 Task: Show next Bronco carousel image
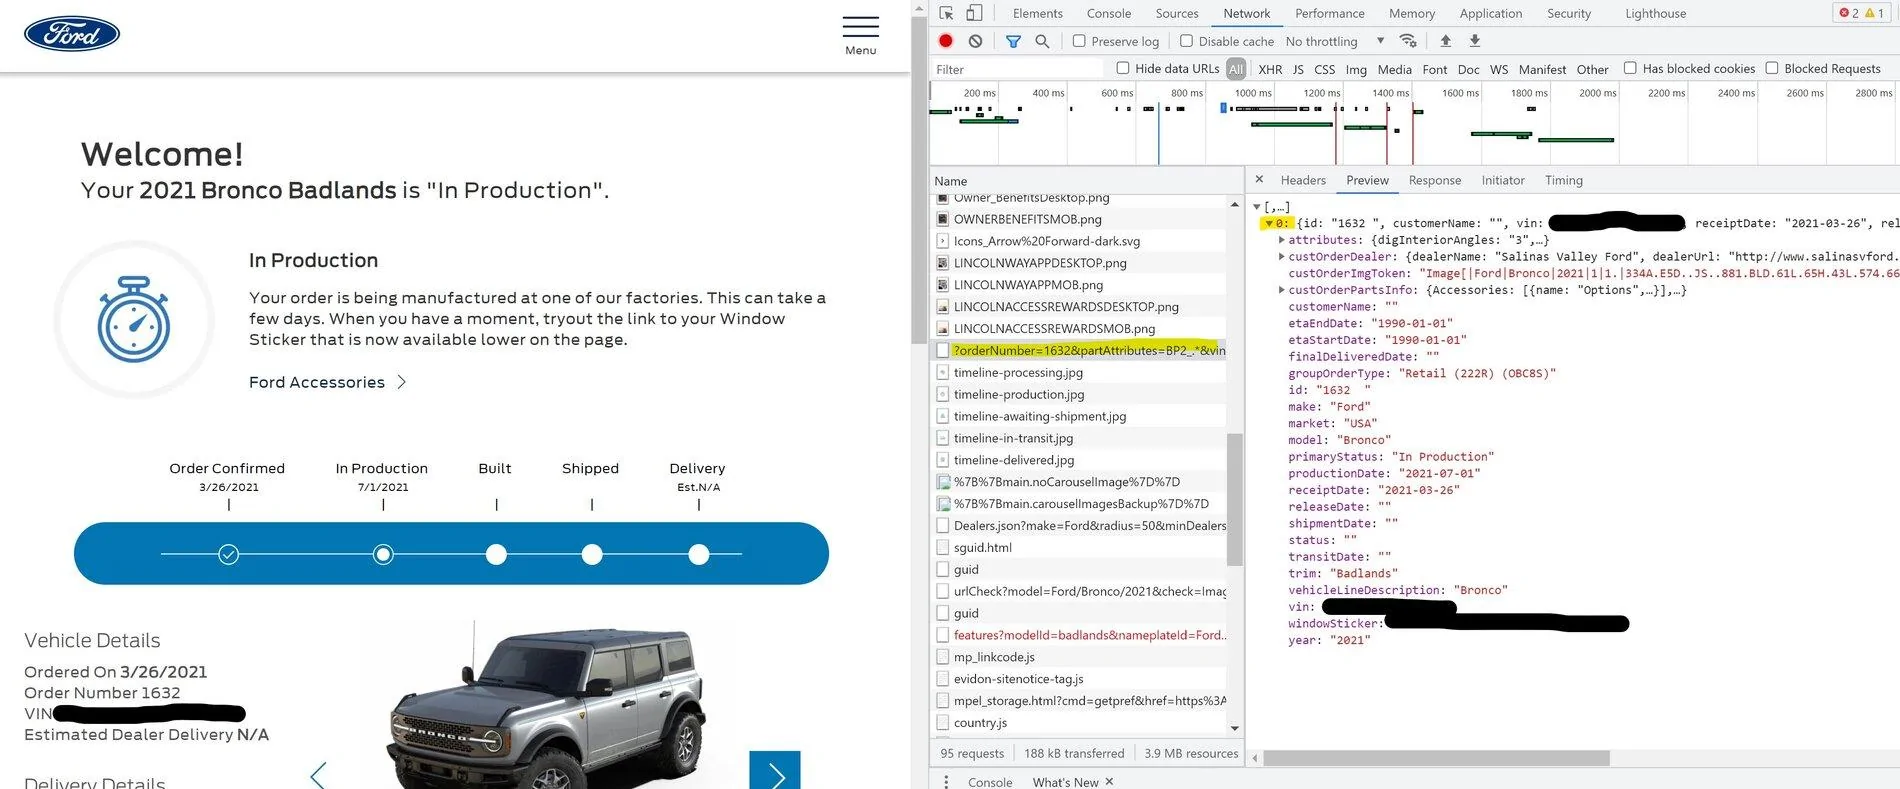[x=775, y=772]
